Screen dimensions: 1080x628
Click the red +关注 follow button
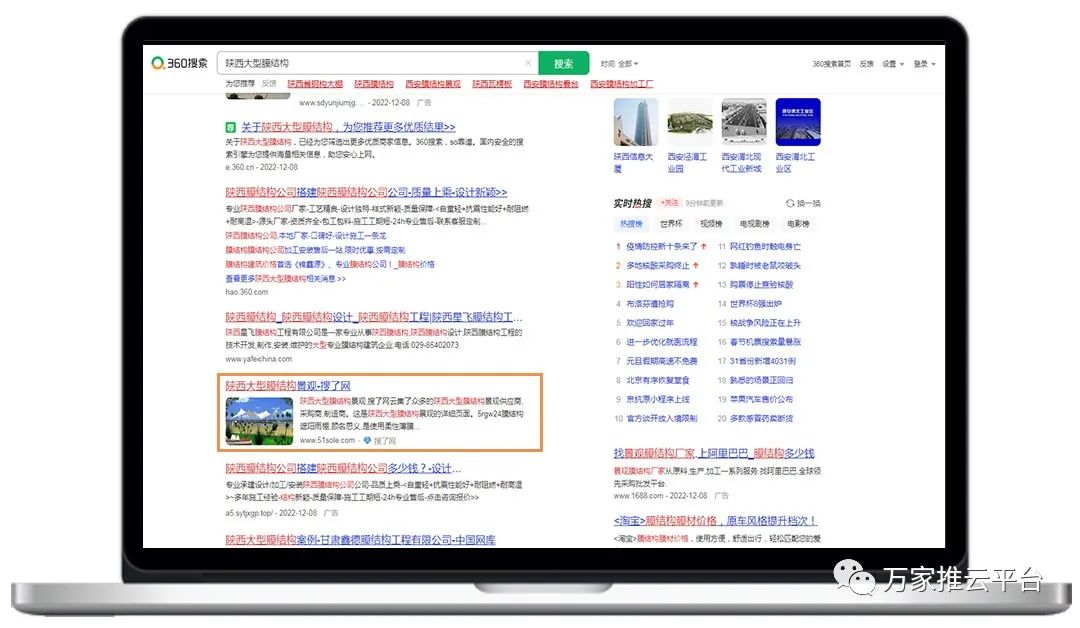[670, 203]
